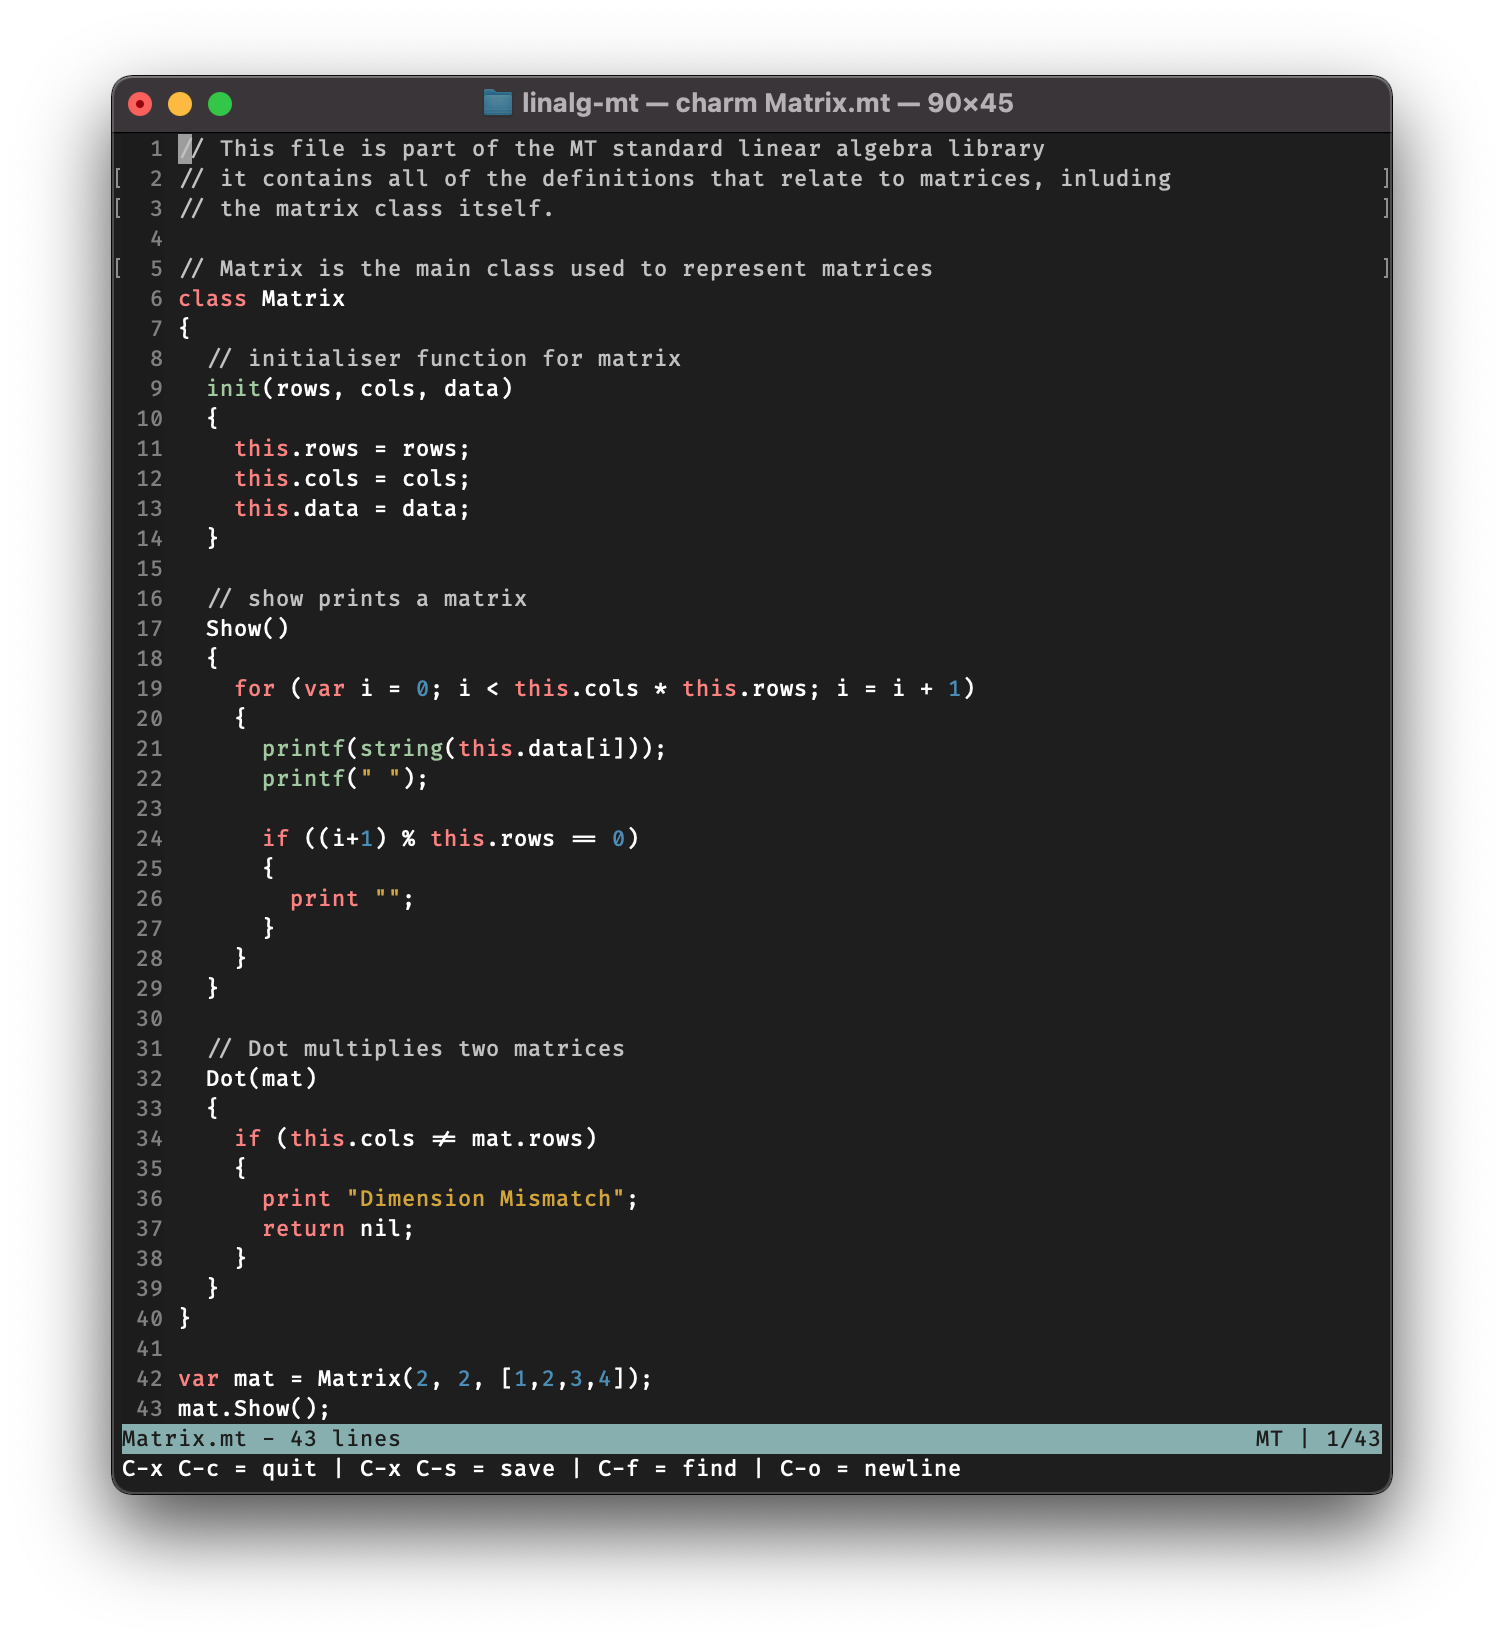This screenshot has width=1504, height=1642.
Task: Click the yellow minimize window button
Action: (180, 104)
